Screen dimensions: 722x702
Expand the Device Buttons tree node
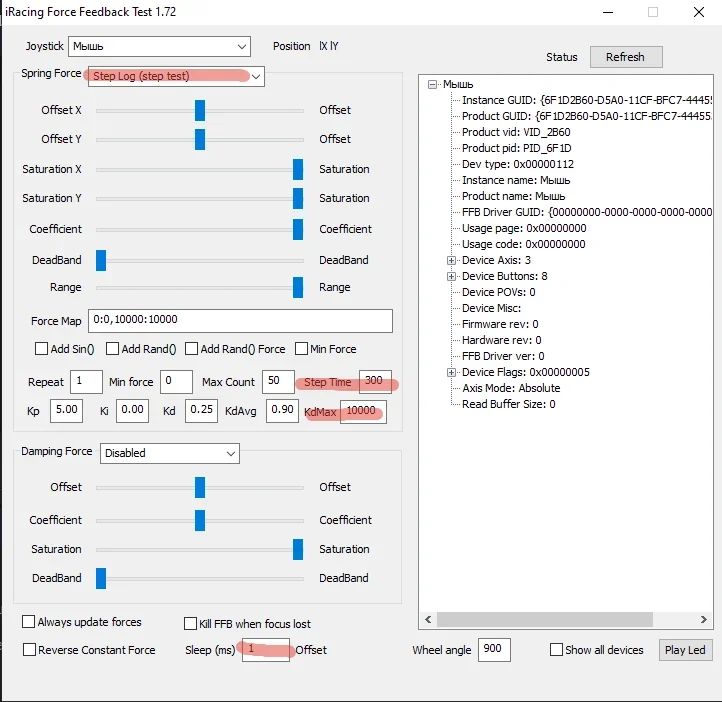[452, 276]
